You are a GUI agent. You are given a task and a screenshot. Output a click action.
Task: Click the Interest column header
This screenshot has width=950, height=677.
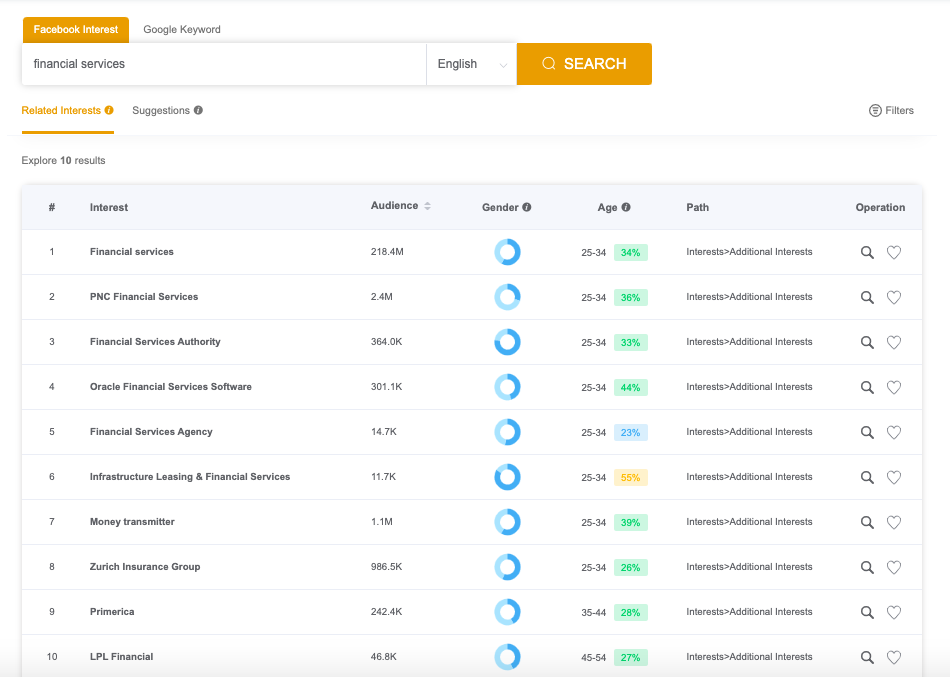tap(109, 207)
